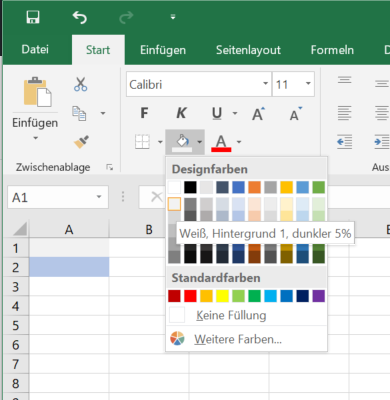Pick the black Designfarben swatch
The image size is (390, 400).
(190, 187)
